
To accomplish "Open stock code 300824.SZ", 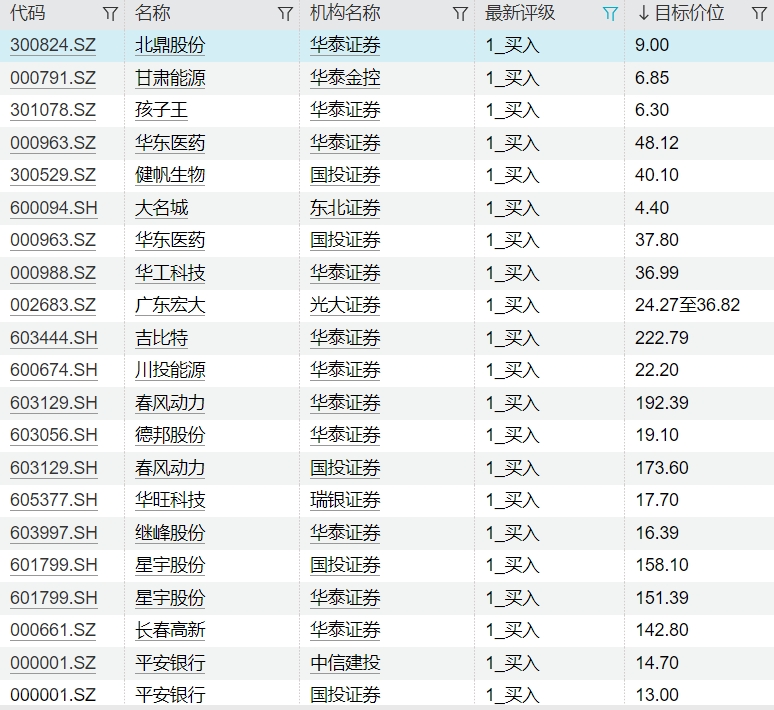I will pyautogui.click(x=53, y=45).
